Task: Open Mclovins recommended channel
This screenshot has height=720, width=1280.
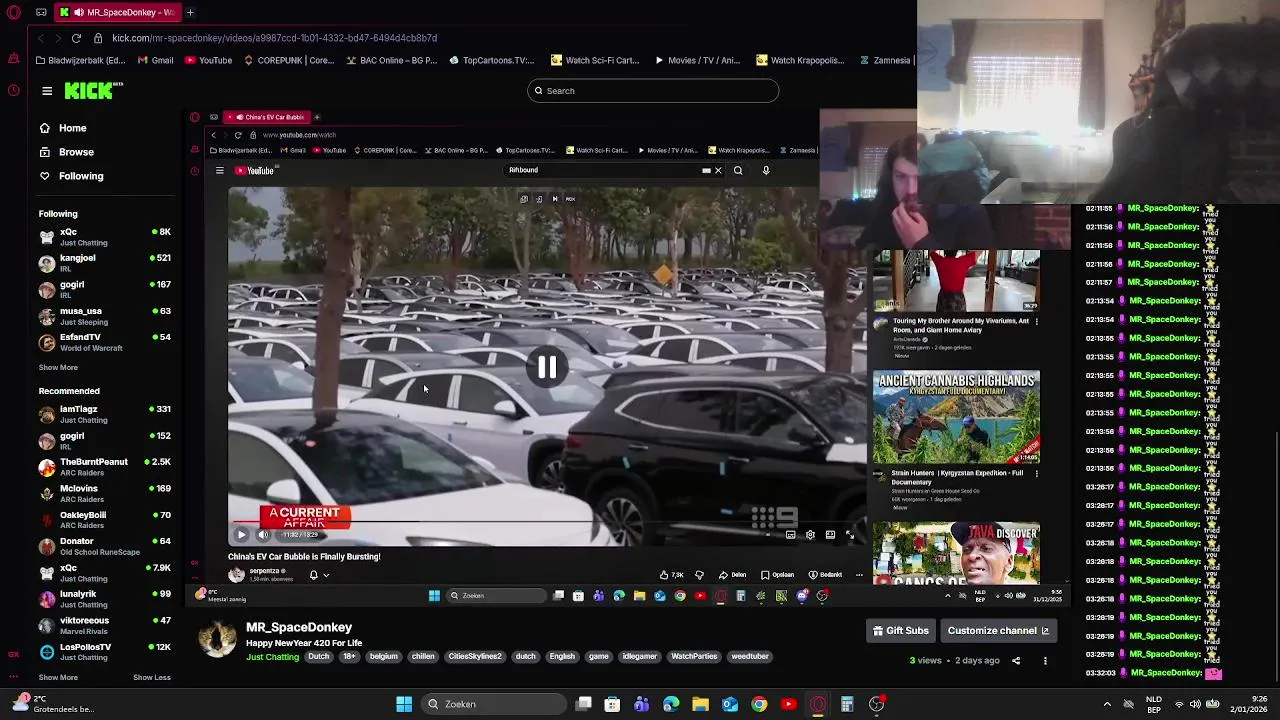Action: [104, 493]
